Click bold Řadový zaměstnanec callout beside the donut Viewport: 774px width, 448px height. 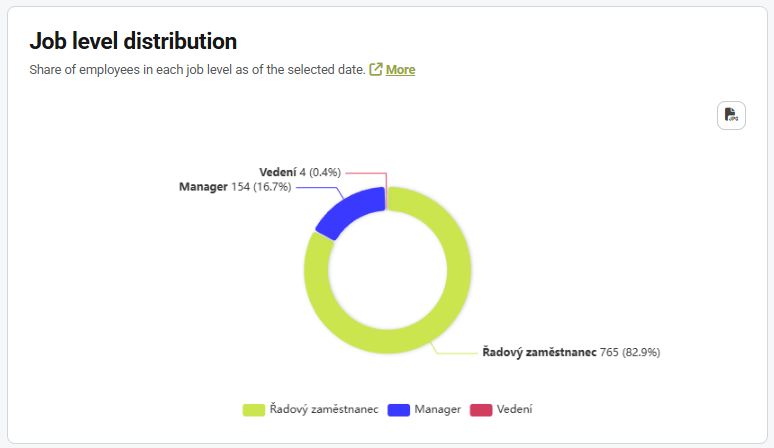point(539,352)
